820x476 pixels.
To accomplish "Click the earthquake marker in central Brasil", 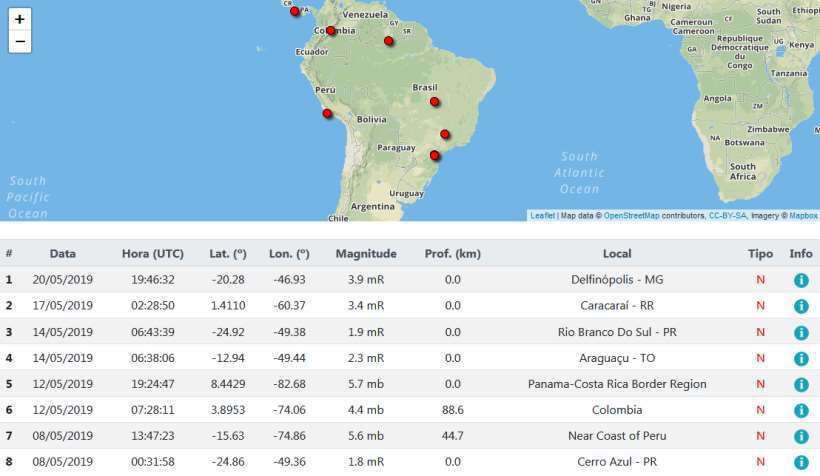I will 434,101.
